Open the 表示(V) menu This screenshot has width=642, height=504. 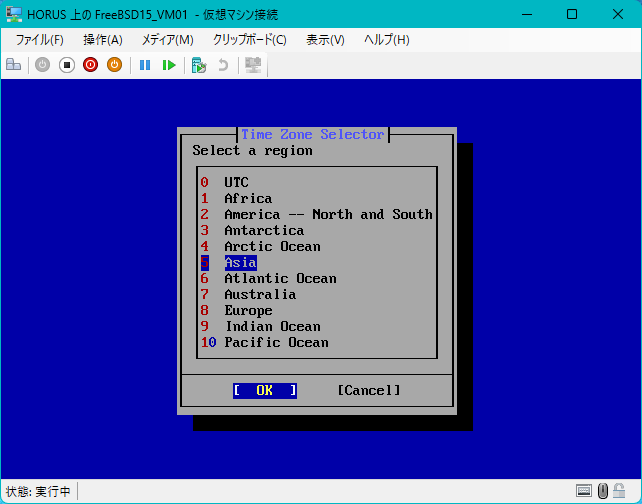325,40
